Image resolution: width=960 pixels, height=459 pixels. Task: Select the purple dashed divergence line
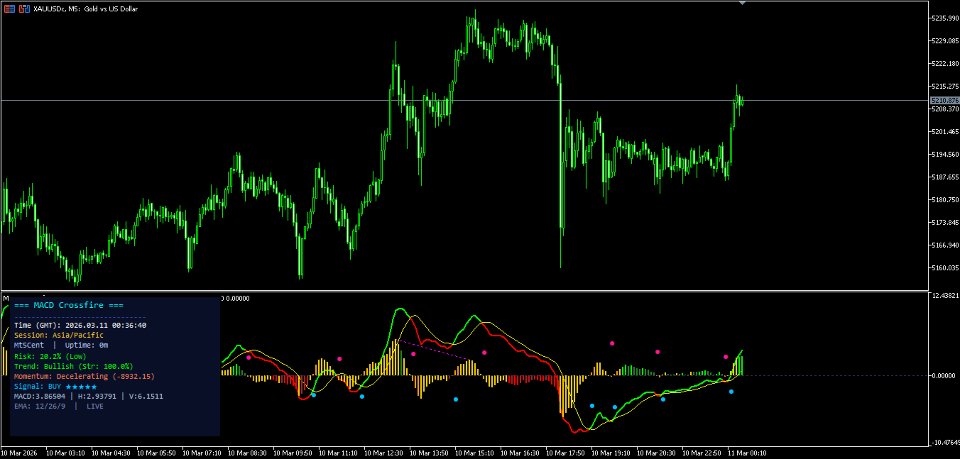coord(436,349)
